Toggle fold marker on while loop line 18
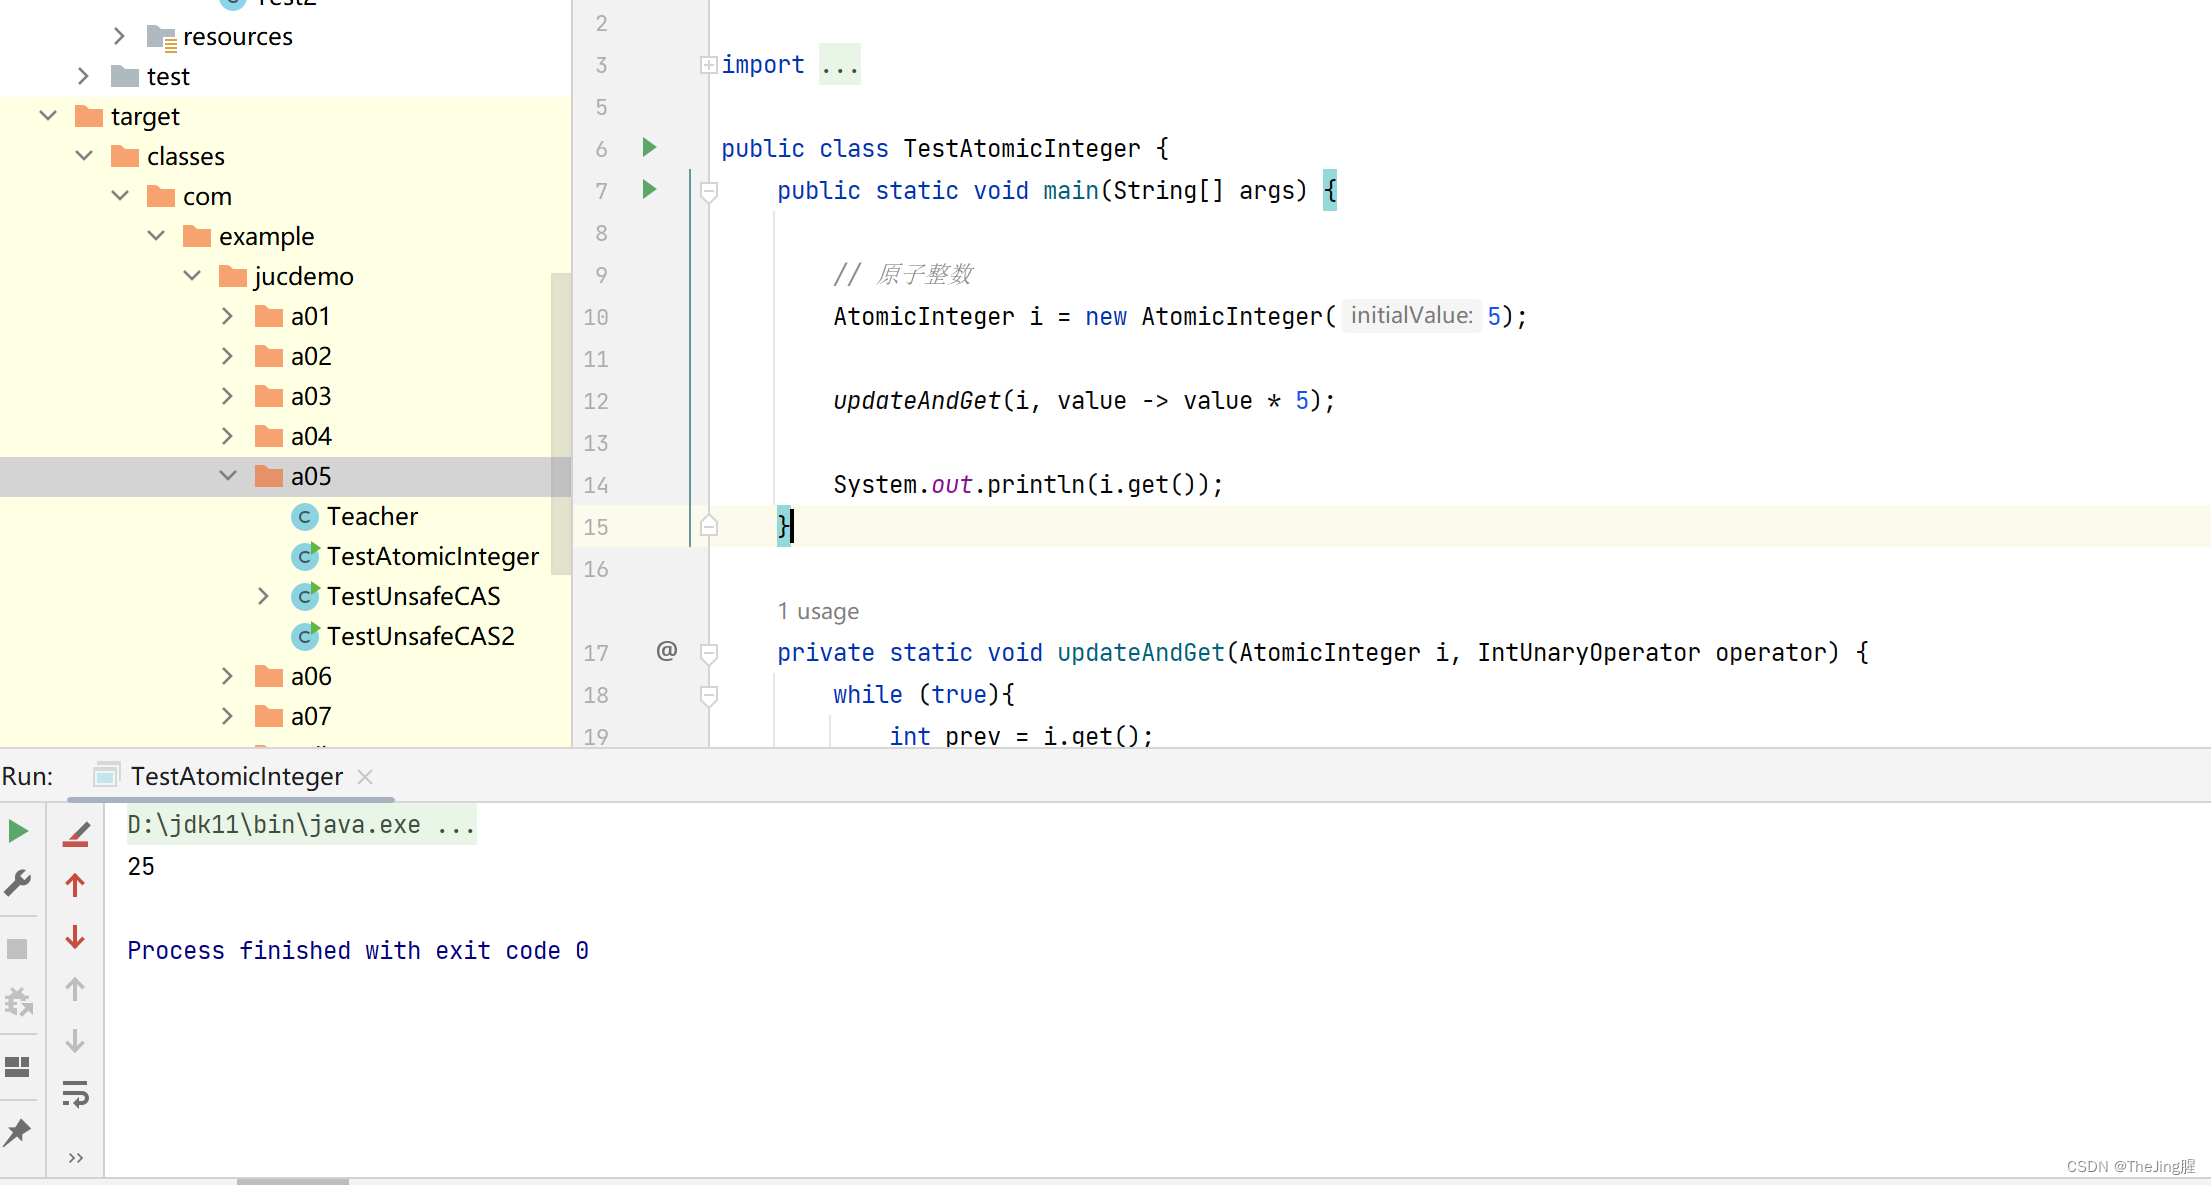This screenshot has height=1185, width=2211. coord(709,694)
